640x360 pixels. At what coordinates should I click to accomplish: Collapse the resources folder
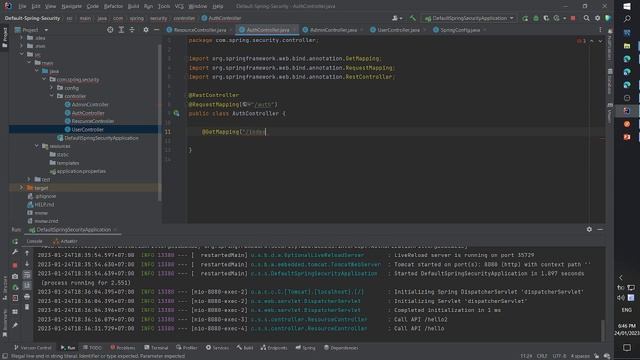pos(37,146)
